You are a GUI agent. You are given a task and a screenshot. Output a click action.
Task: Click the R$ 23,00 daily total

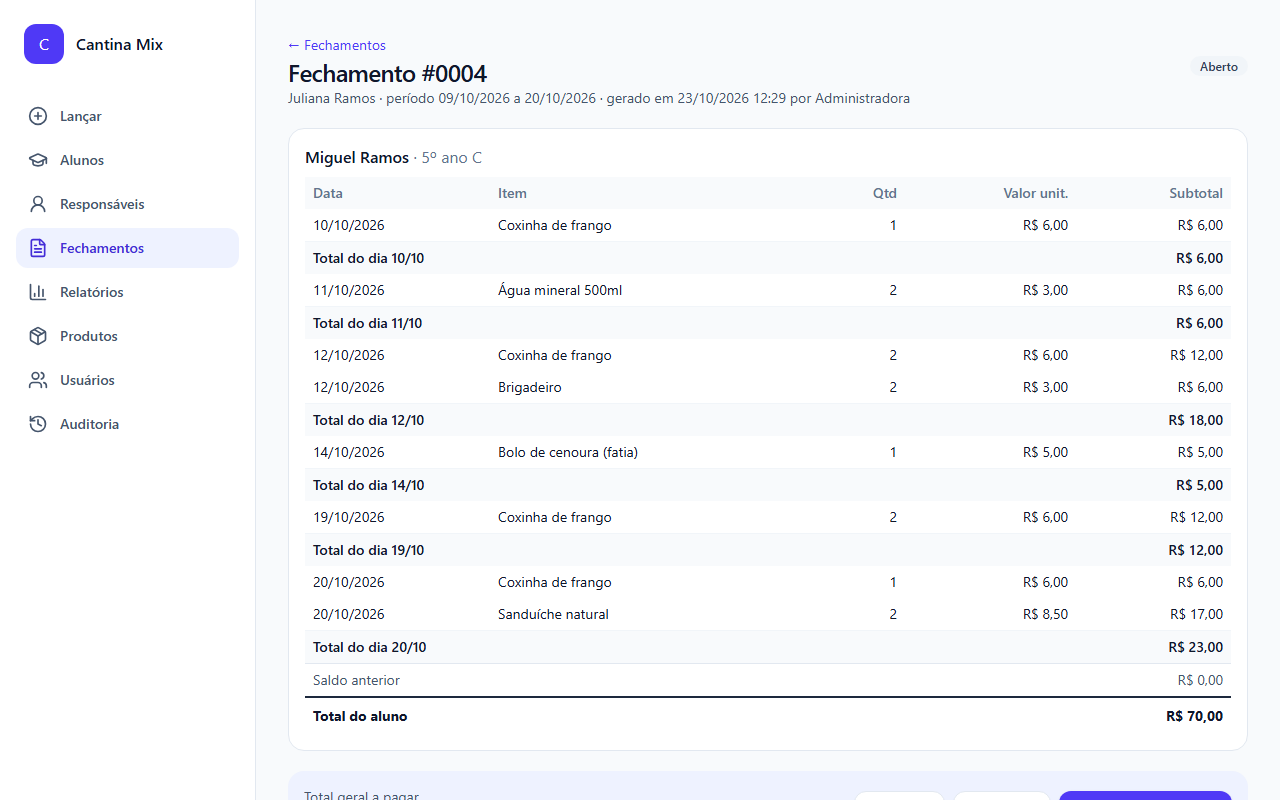1195,647
